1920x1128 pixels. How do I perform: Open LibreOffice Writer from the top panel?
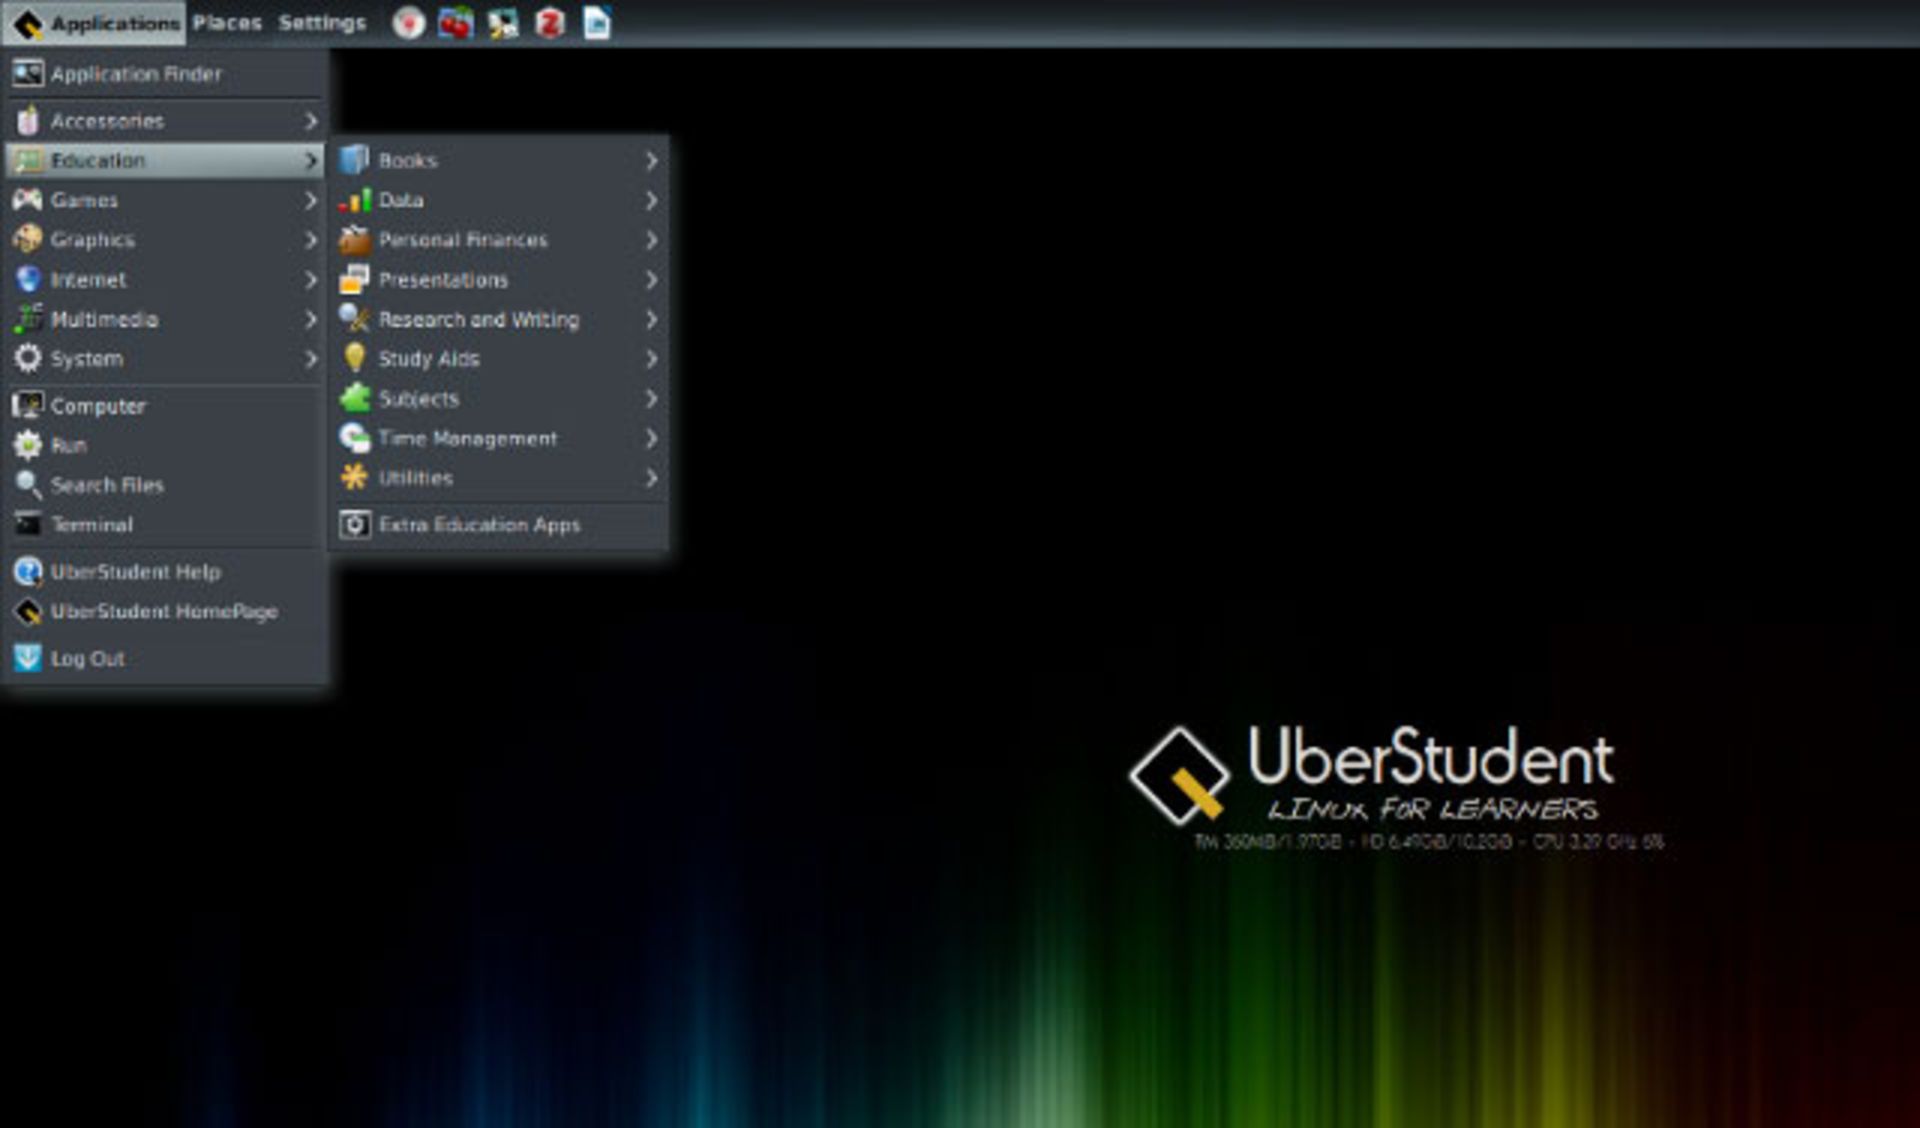[599, 22]
